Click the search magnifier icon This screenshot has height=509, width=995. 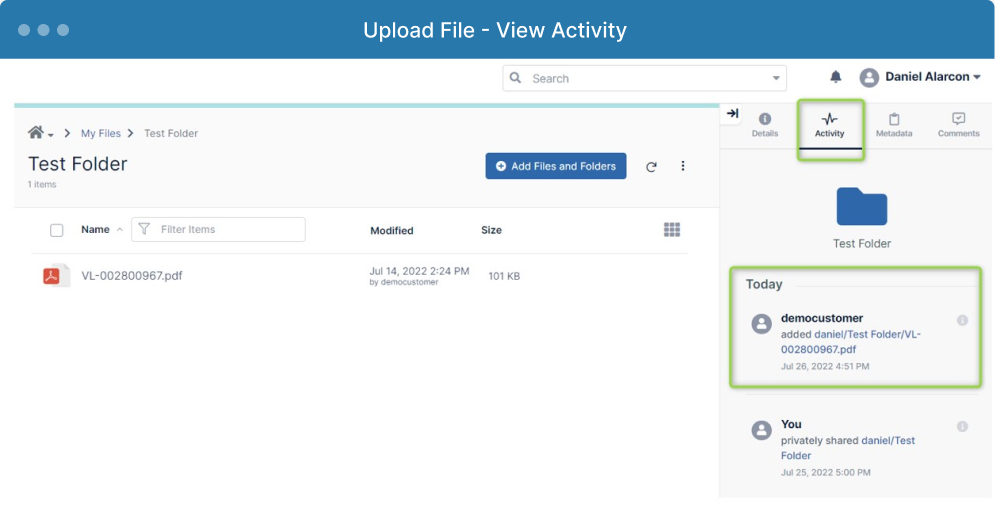click(516, 78)
